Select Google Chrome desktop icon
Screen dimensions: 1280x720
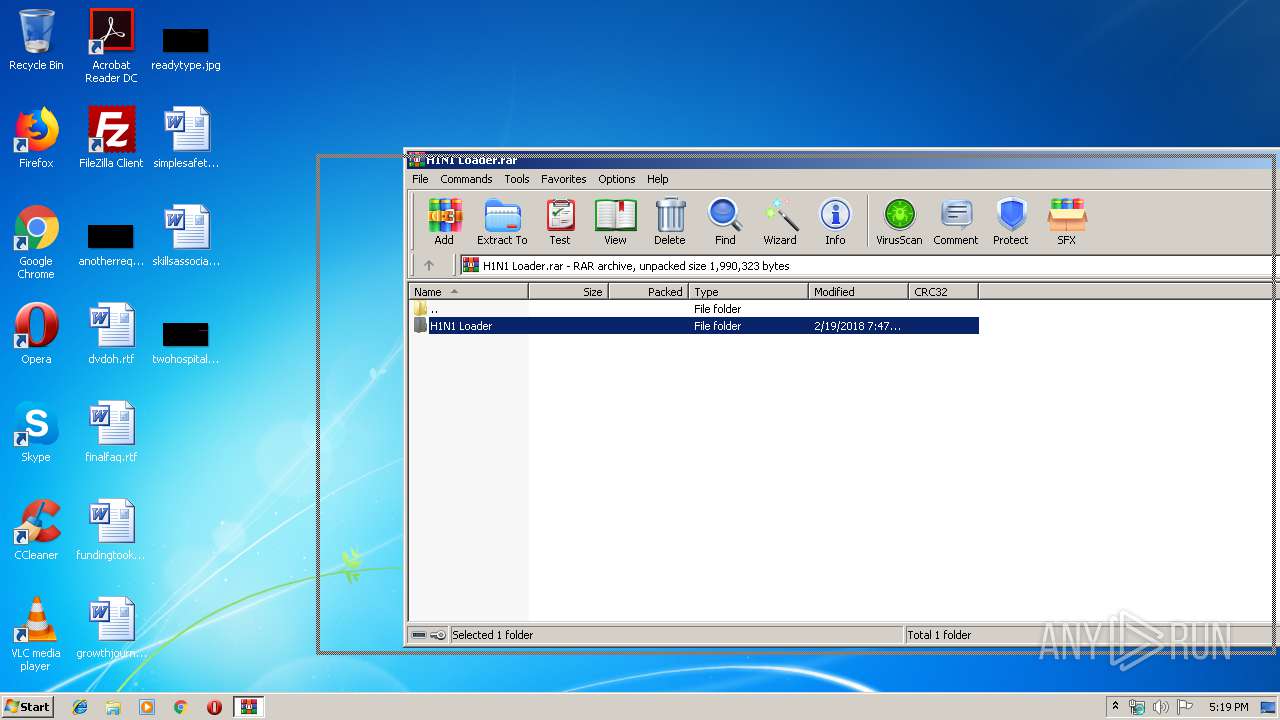36,242
